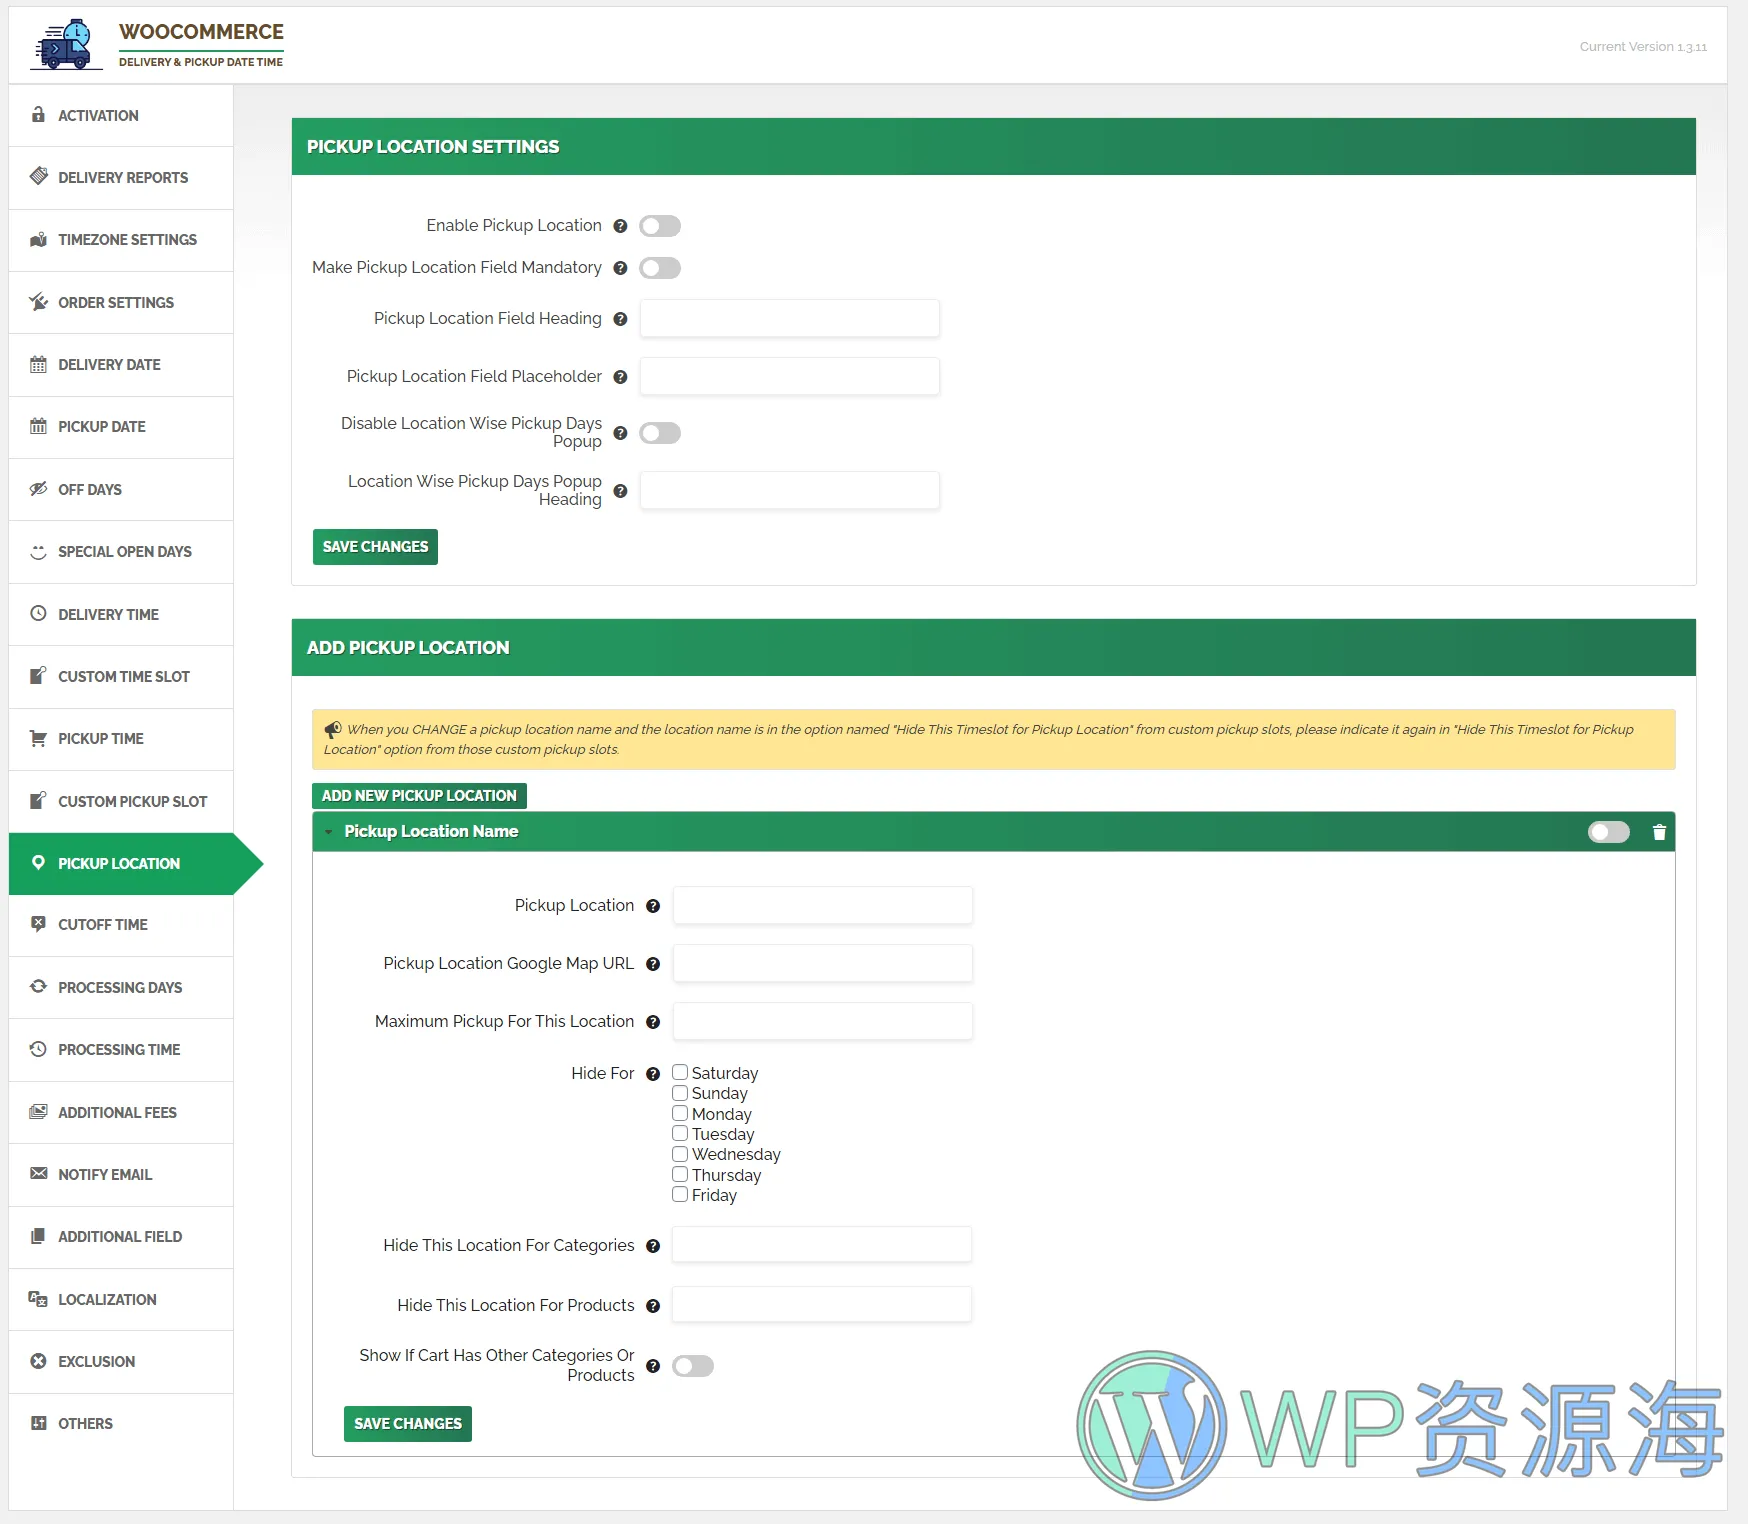Click help icon beside Enable Pickup Location
The image size is (1748, 1524).
pos(620,226)
